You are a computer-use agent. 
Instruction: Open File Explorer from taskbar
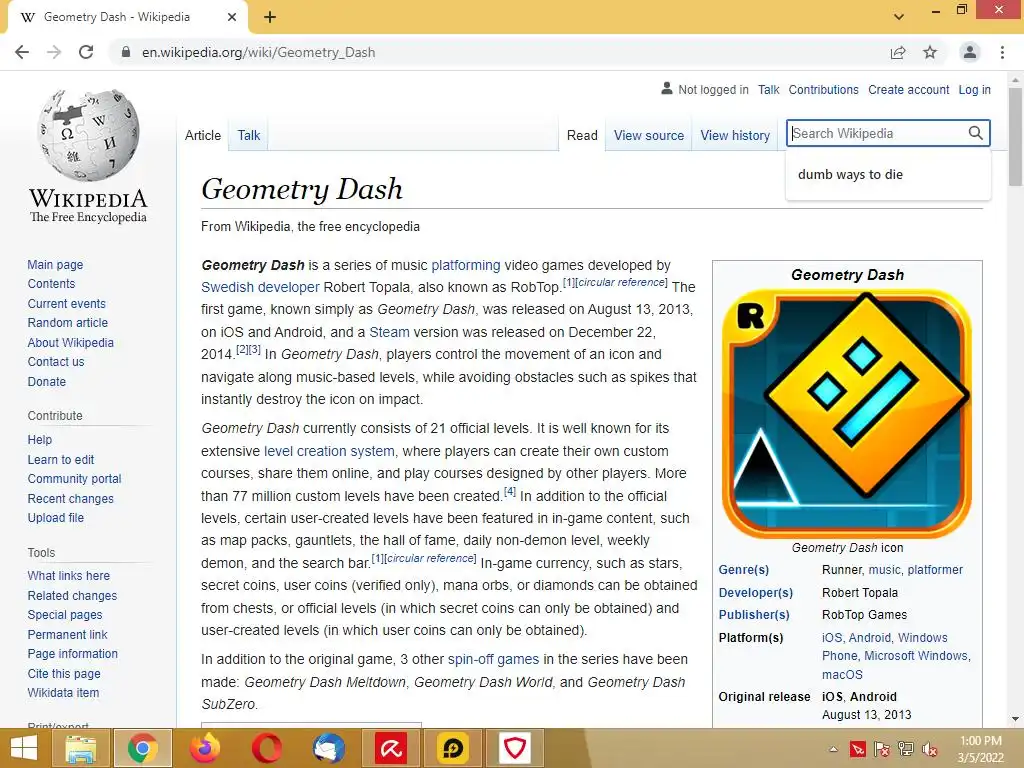click(80, 748)
